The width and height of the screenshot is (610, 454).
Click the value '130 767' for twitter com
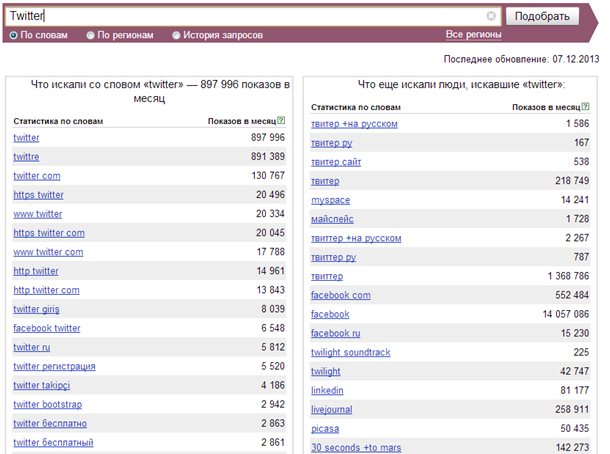click(x=268, y=176)
